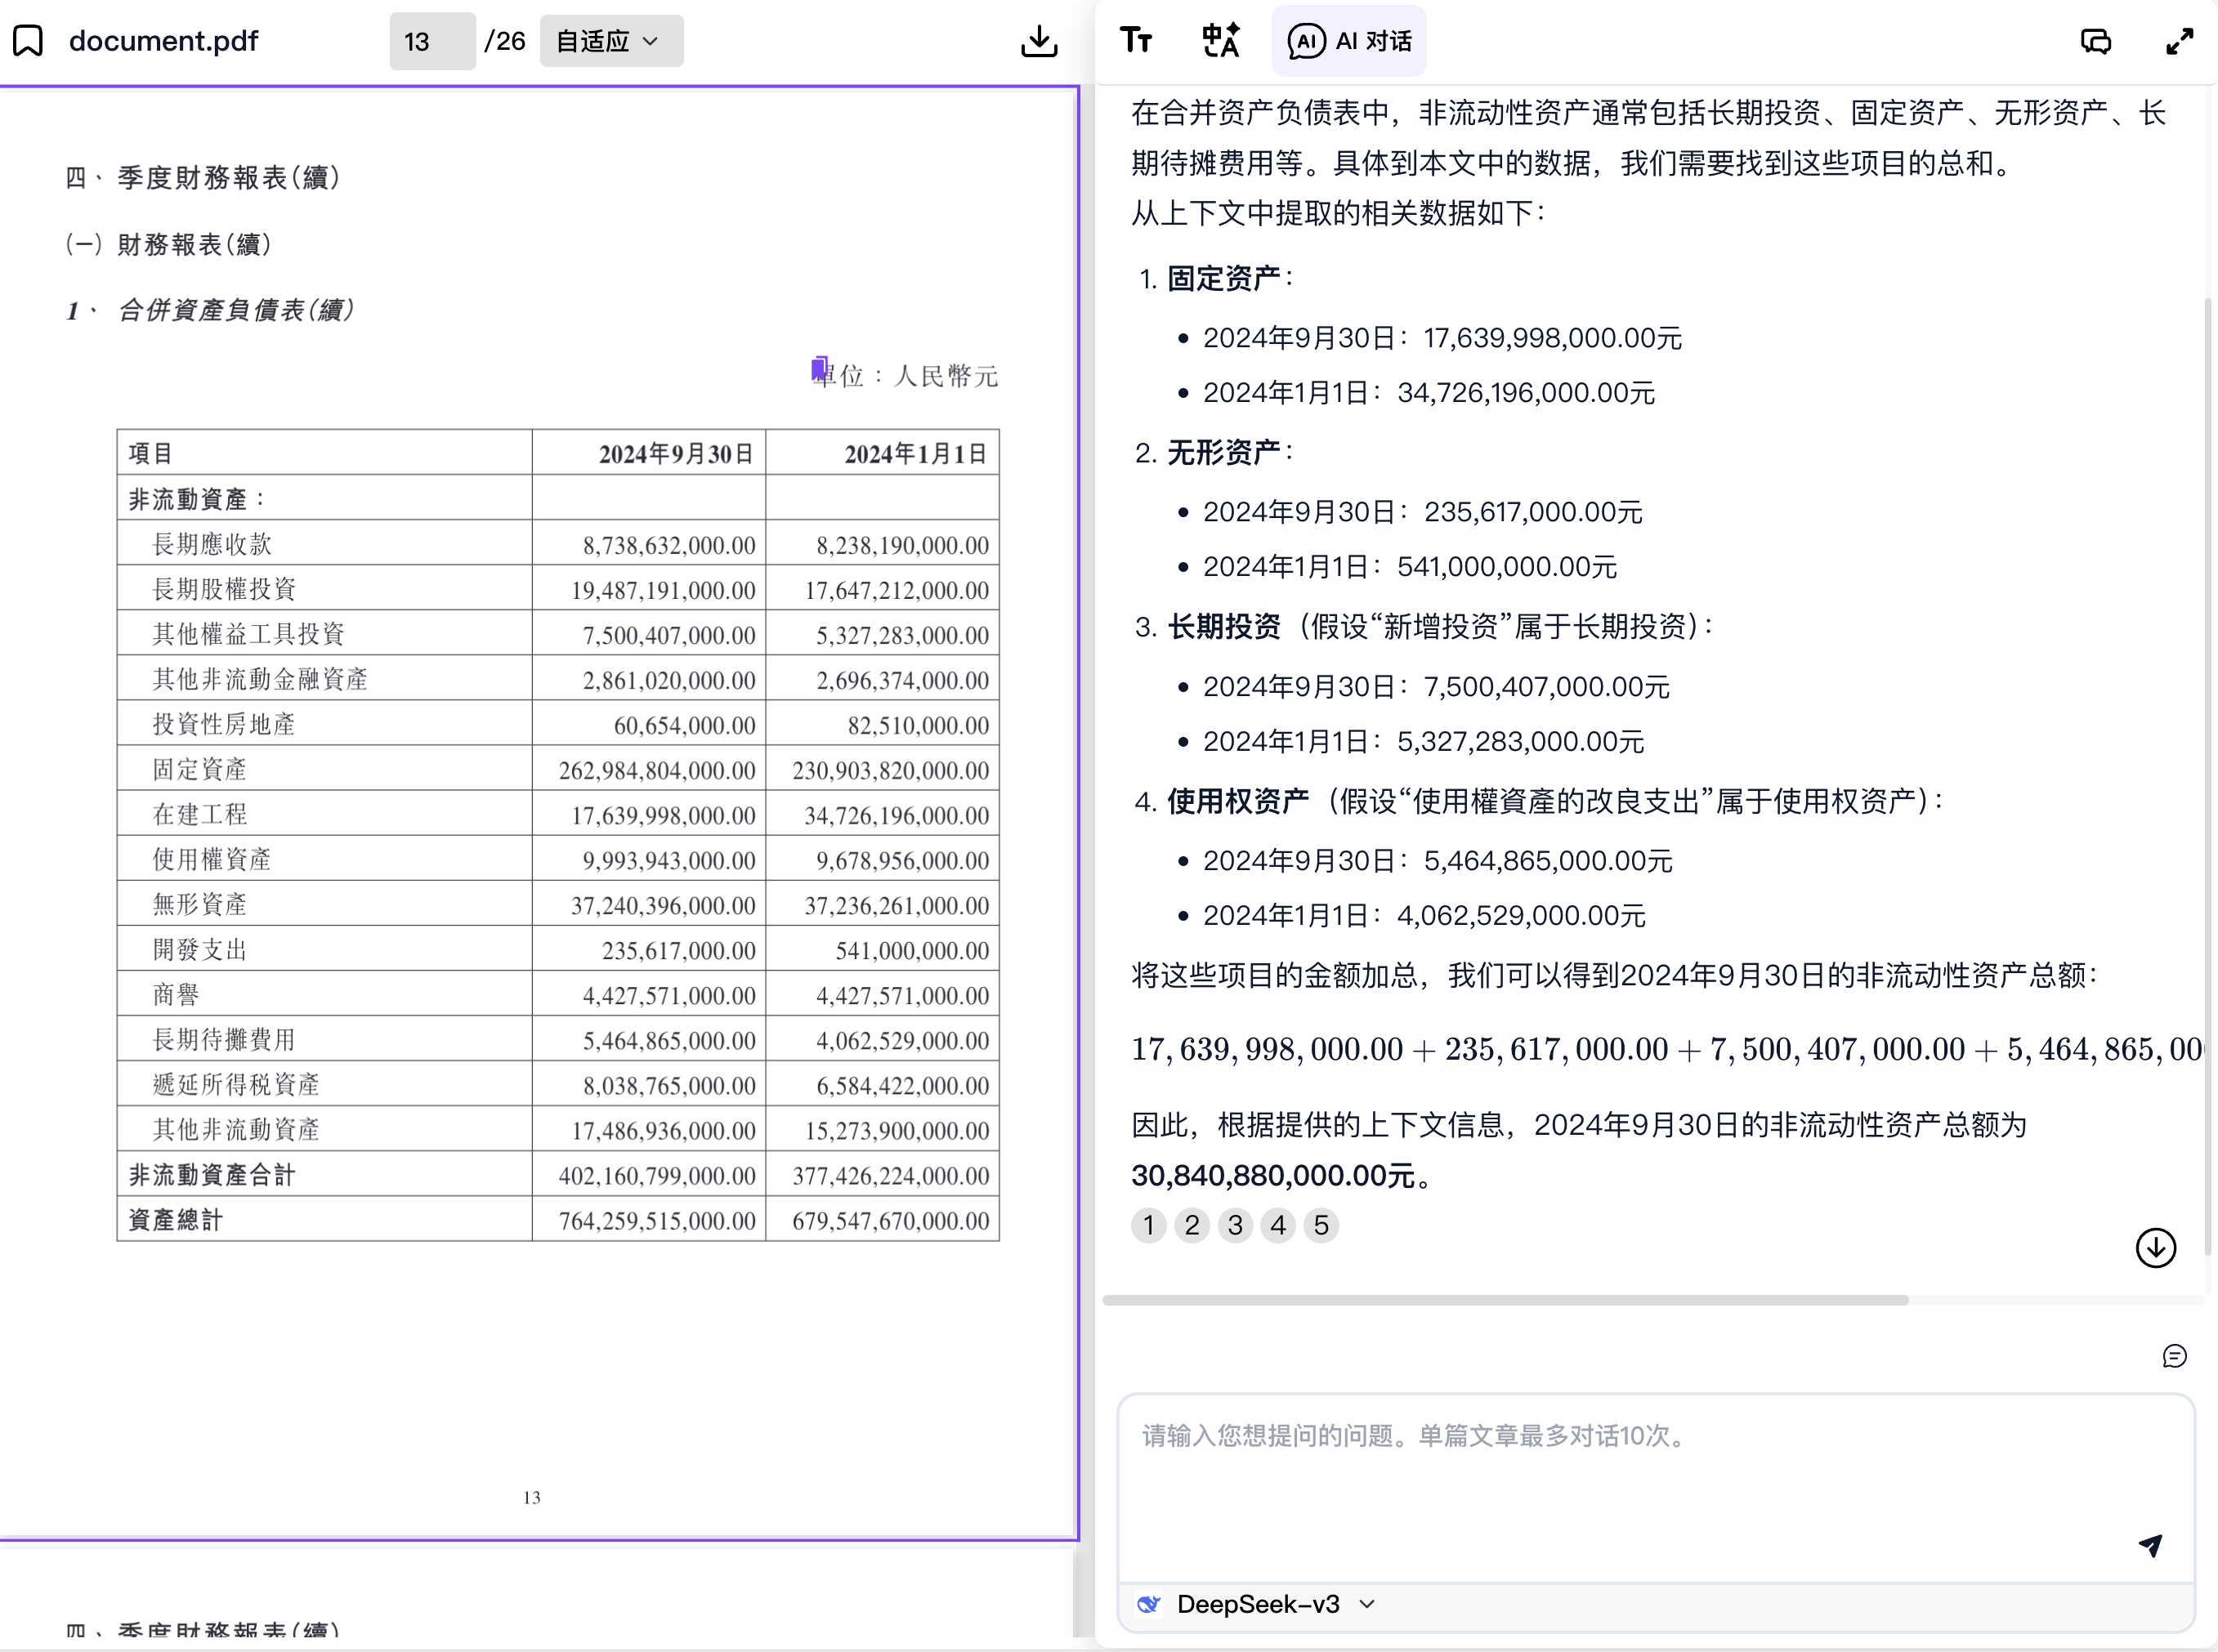The image size is (2218, 1652).
Task: Click the chat horizontal scrollbar
Action: pos(1505,1300)
